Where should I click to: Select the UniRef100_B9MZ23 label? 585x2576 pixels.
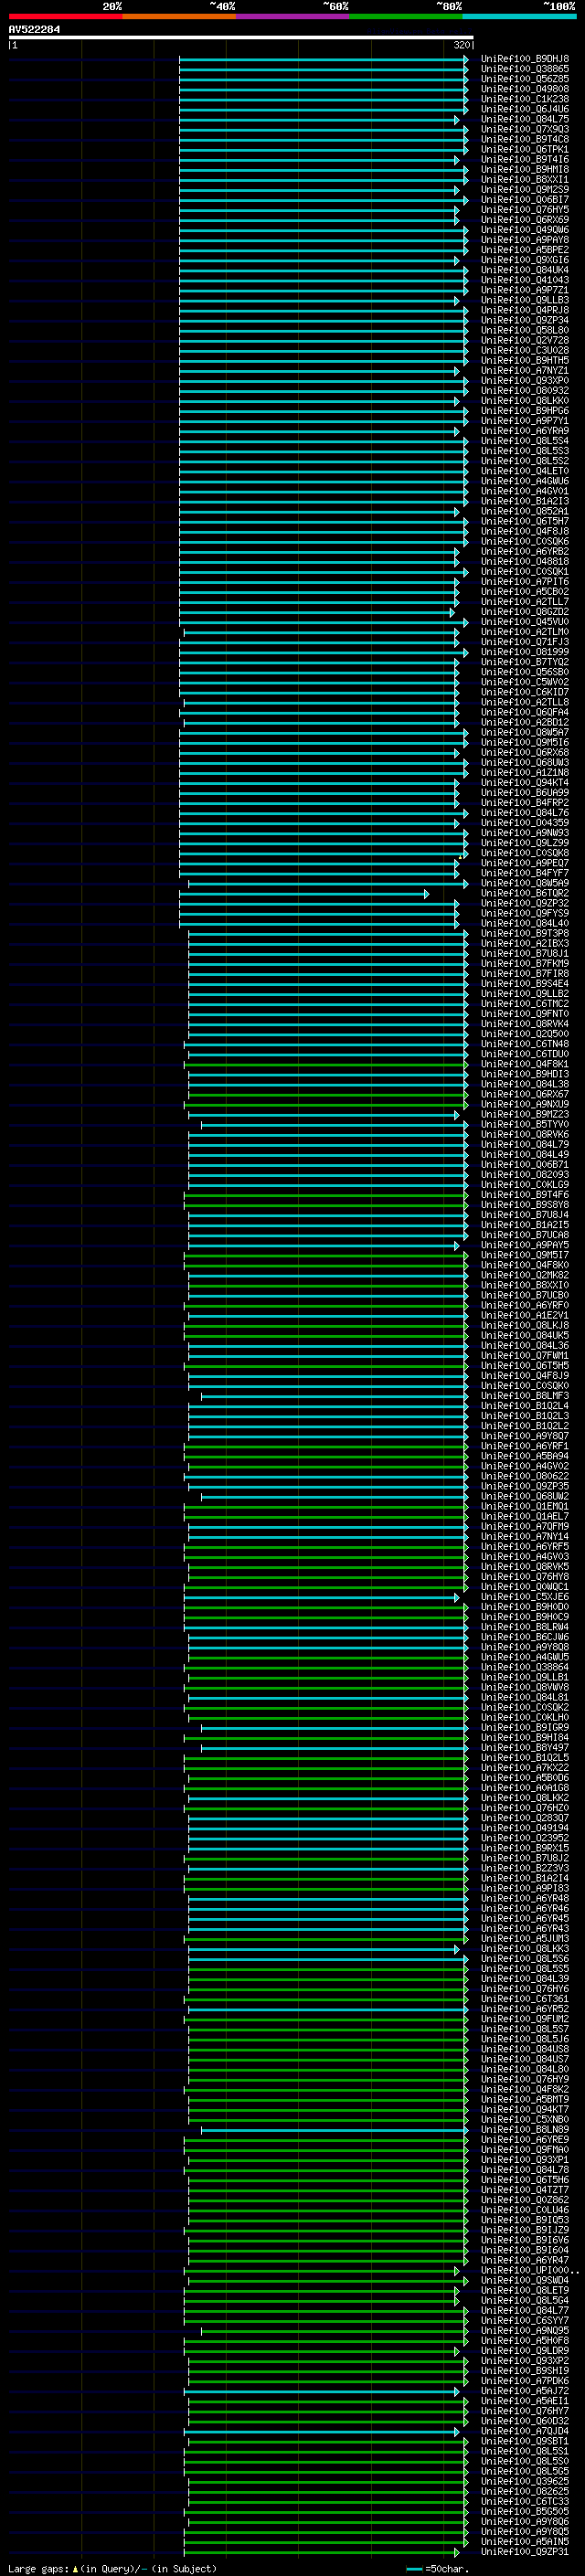[x=525, y=1115]
